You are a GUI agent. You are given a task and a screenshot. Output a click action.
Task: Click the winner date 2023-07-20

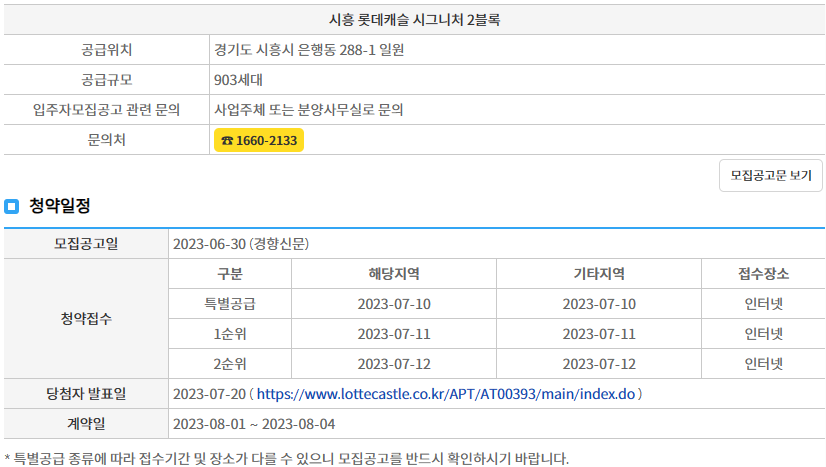[209, 394]
